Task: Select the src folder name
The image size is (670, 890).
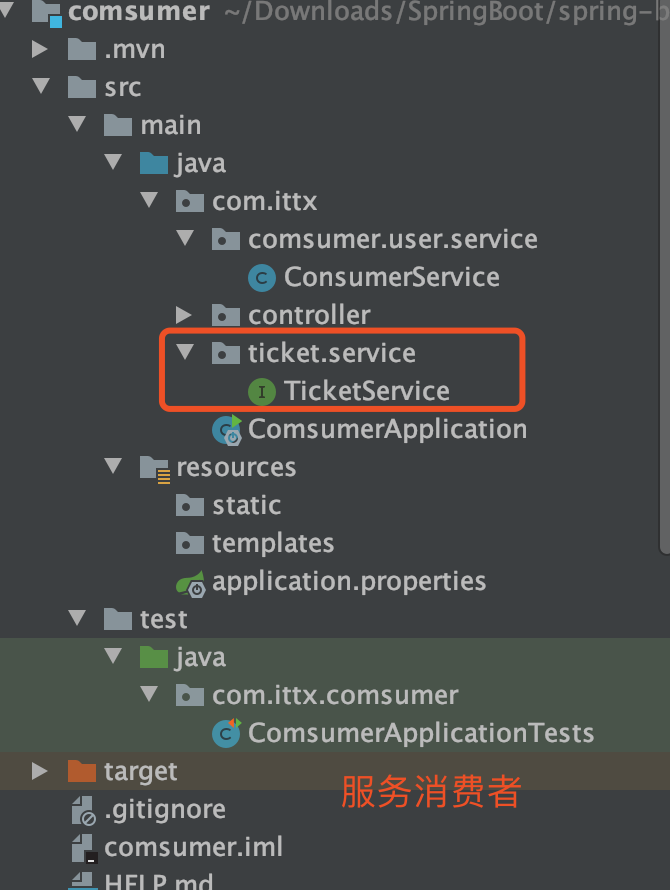Action: 123,88
